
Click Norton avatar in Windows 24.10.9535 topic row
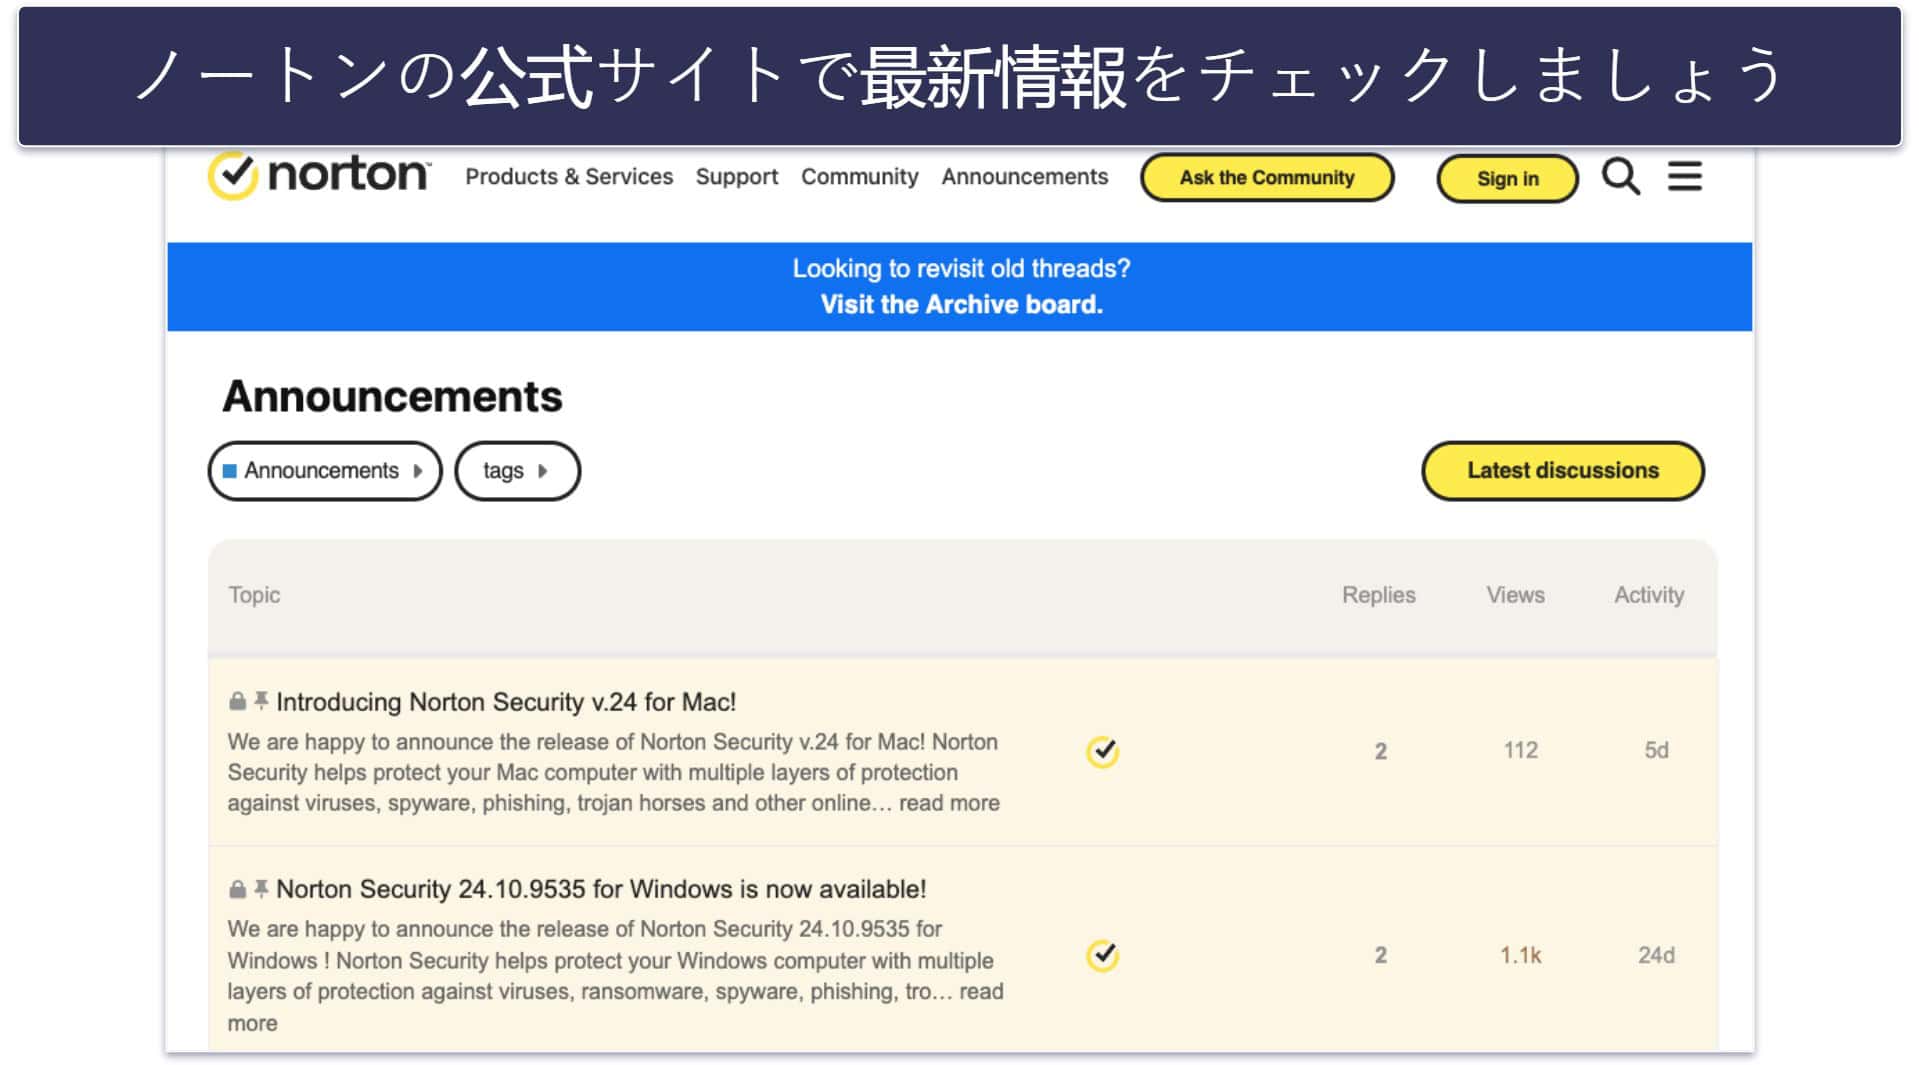tap(1102, 956)
